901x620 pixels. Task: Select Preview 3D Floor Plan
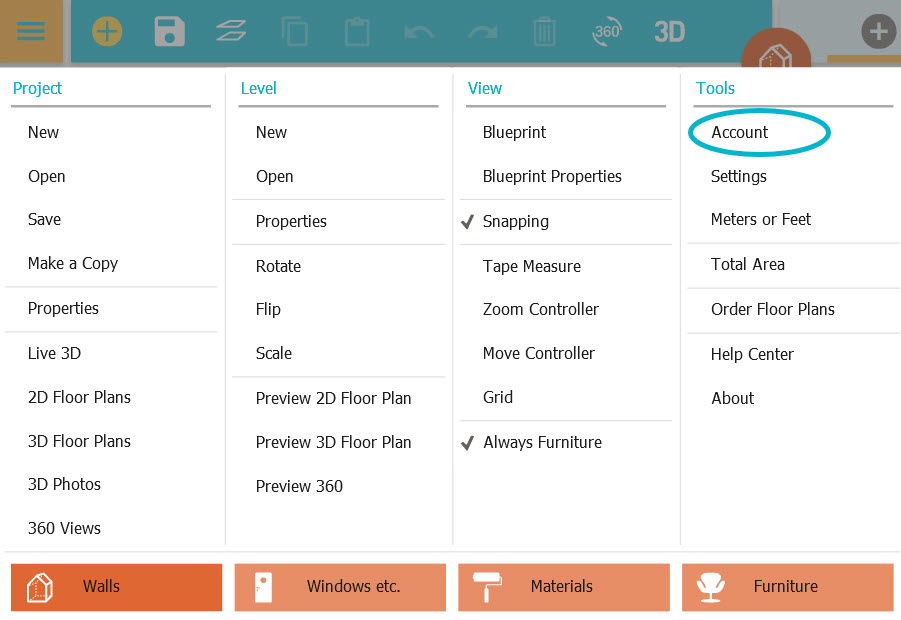(x=333, y=442)
